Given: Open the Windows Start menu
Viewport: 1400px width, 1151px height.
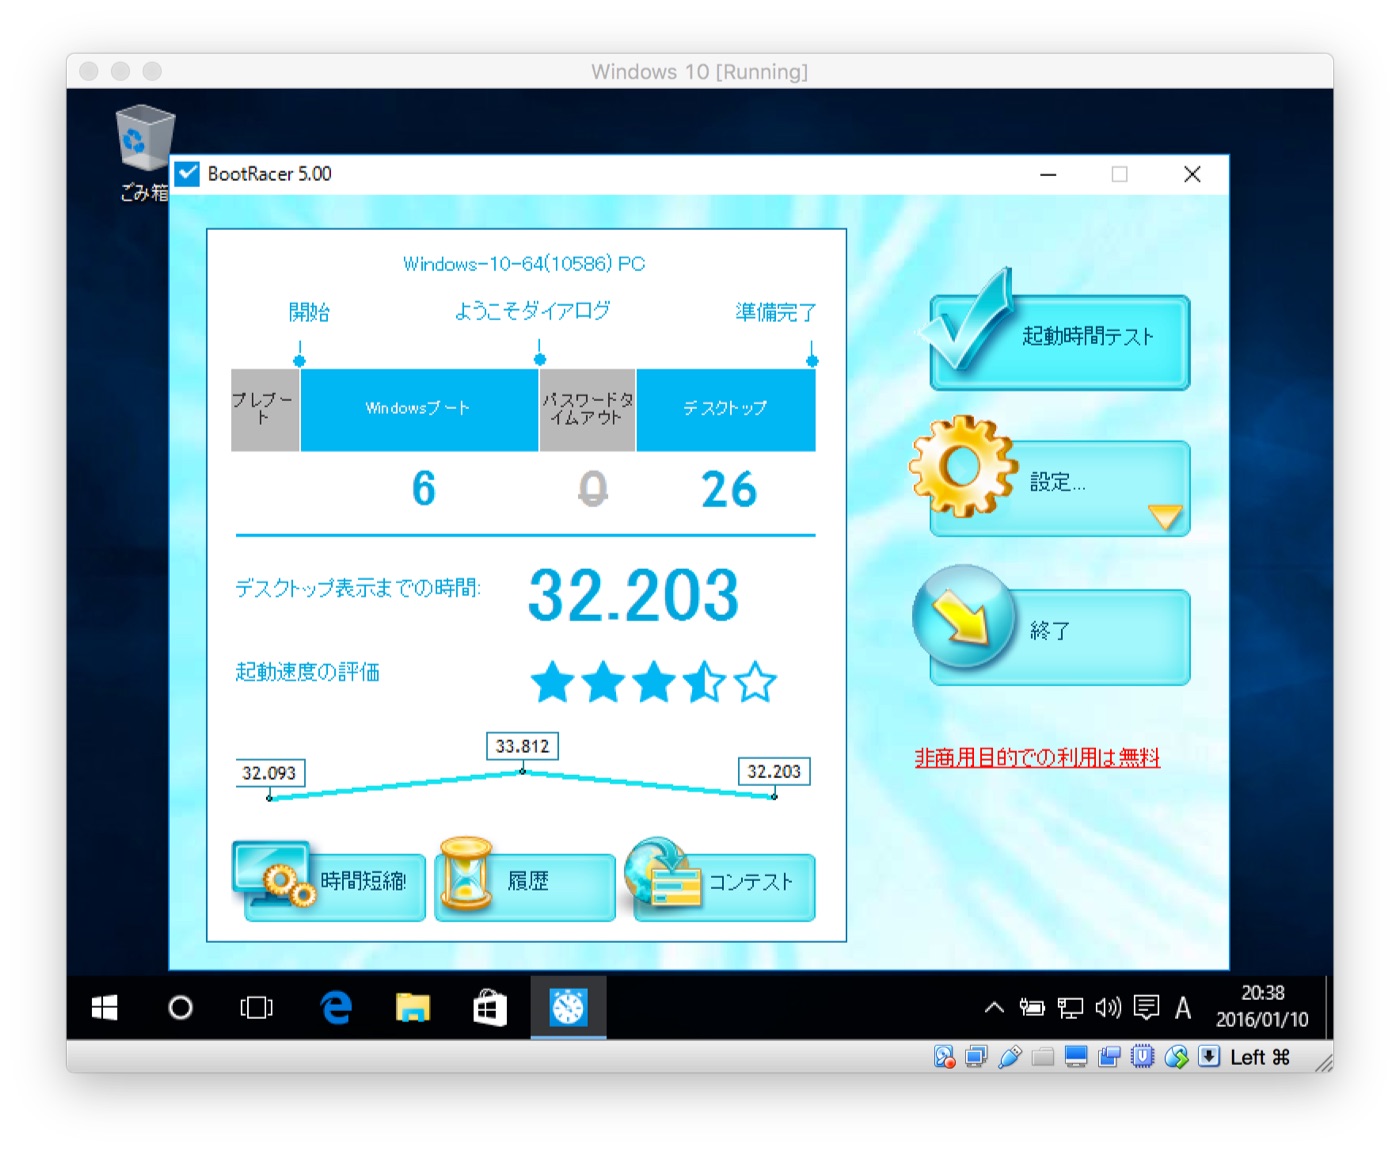Looking at the screenshot, I should click(104, 1007).
